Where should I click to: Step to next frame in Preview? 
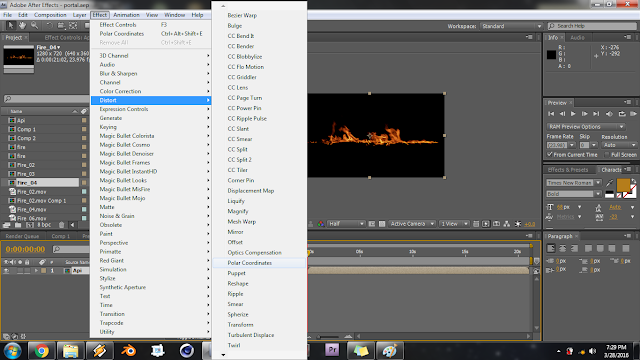(x=584, y=114)
